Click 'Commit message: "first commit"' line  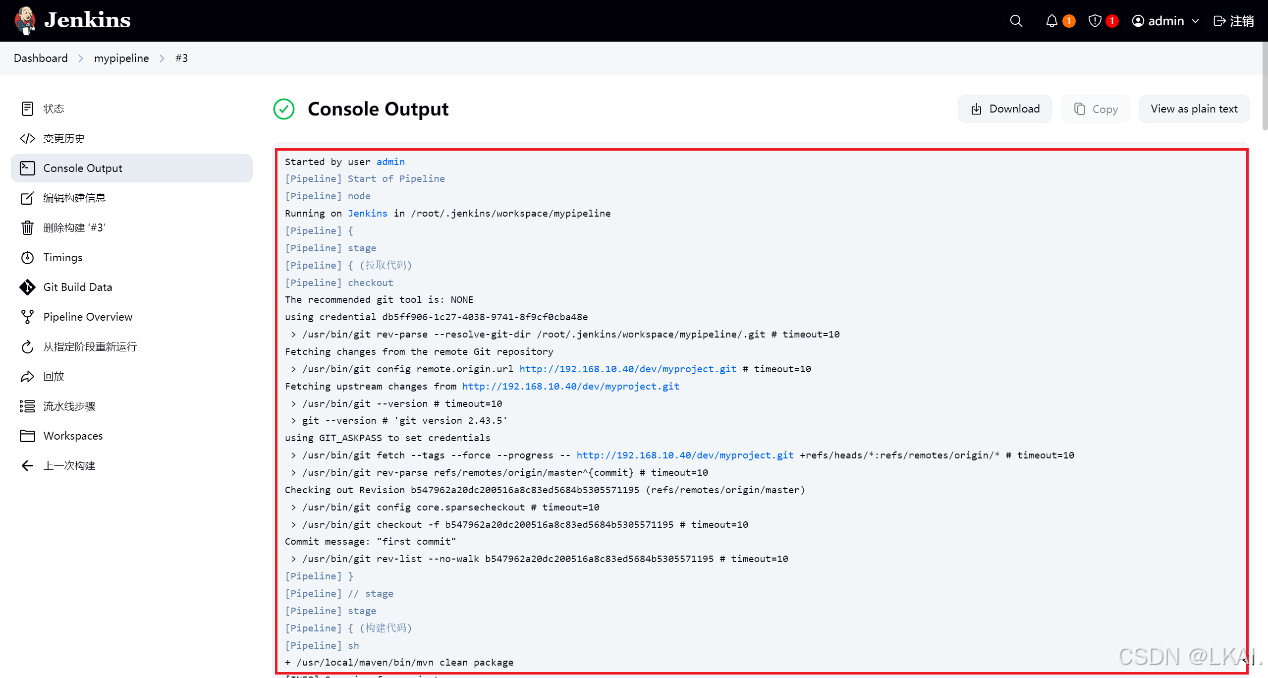371,541
